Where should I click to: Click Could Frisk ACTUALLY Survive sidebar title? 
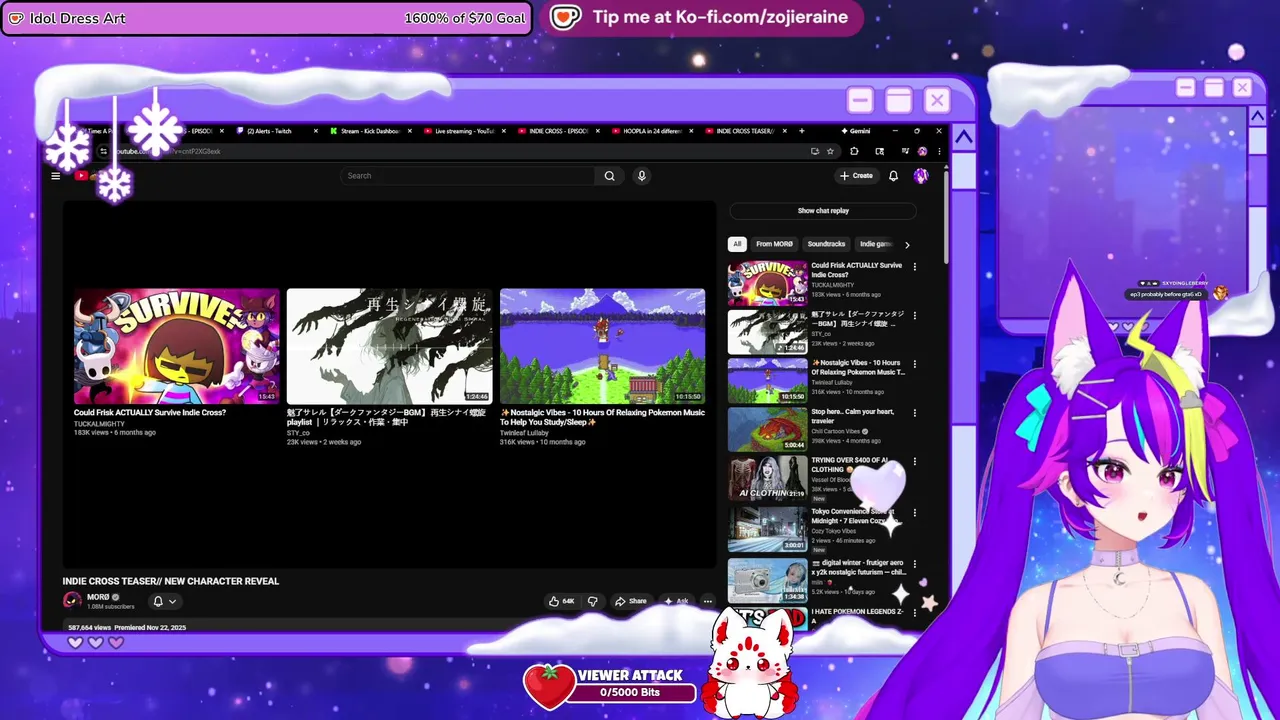(x=856, y=270)
